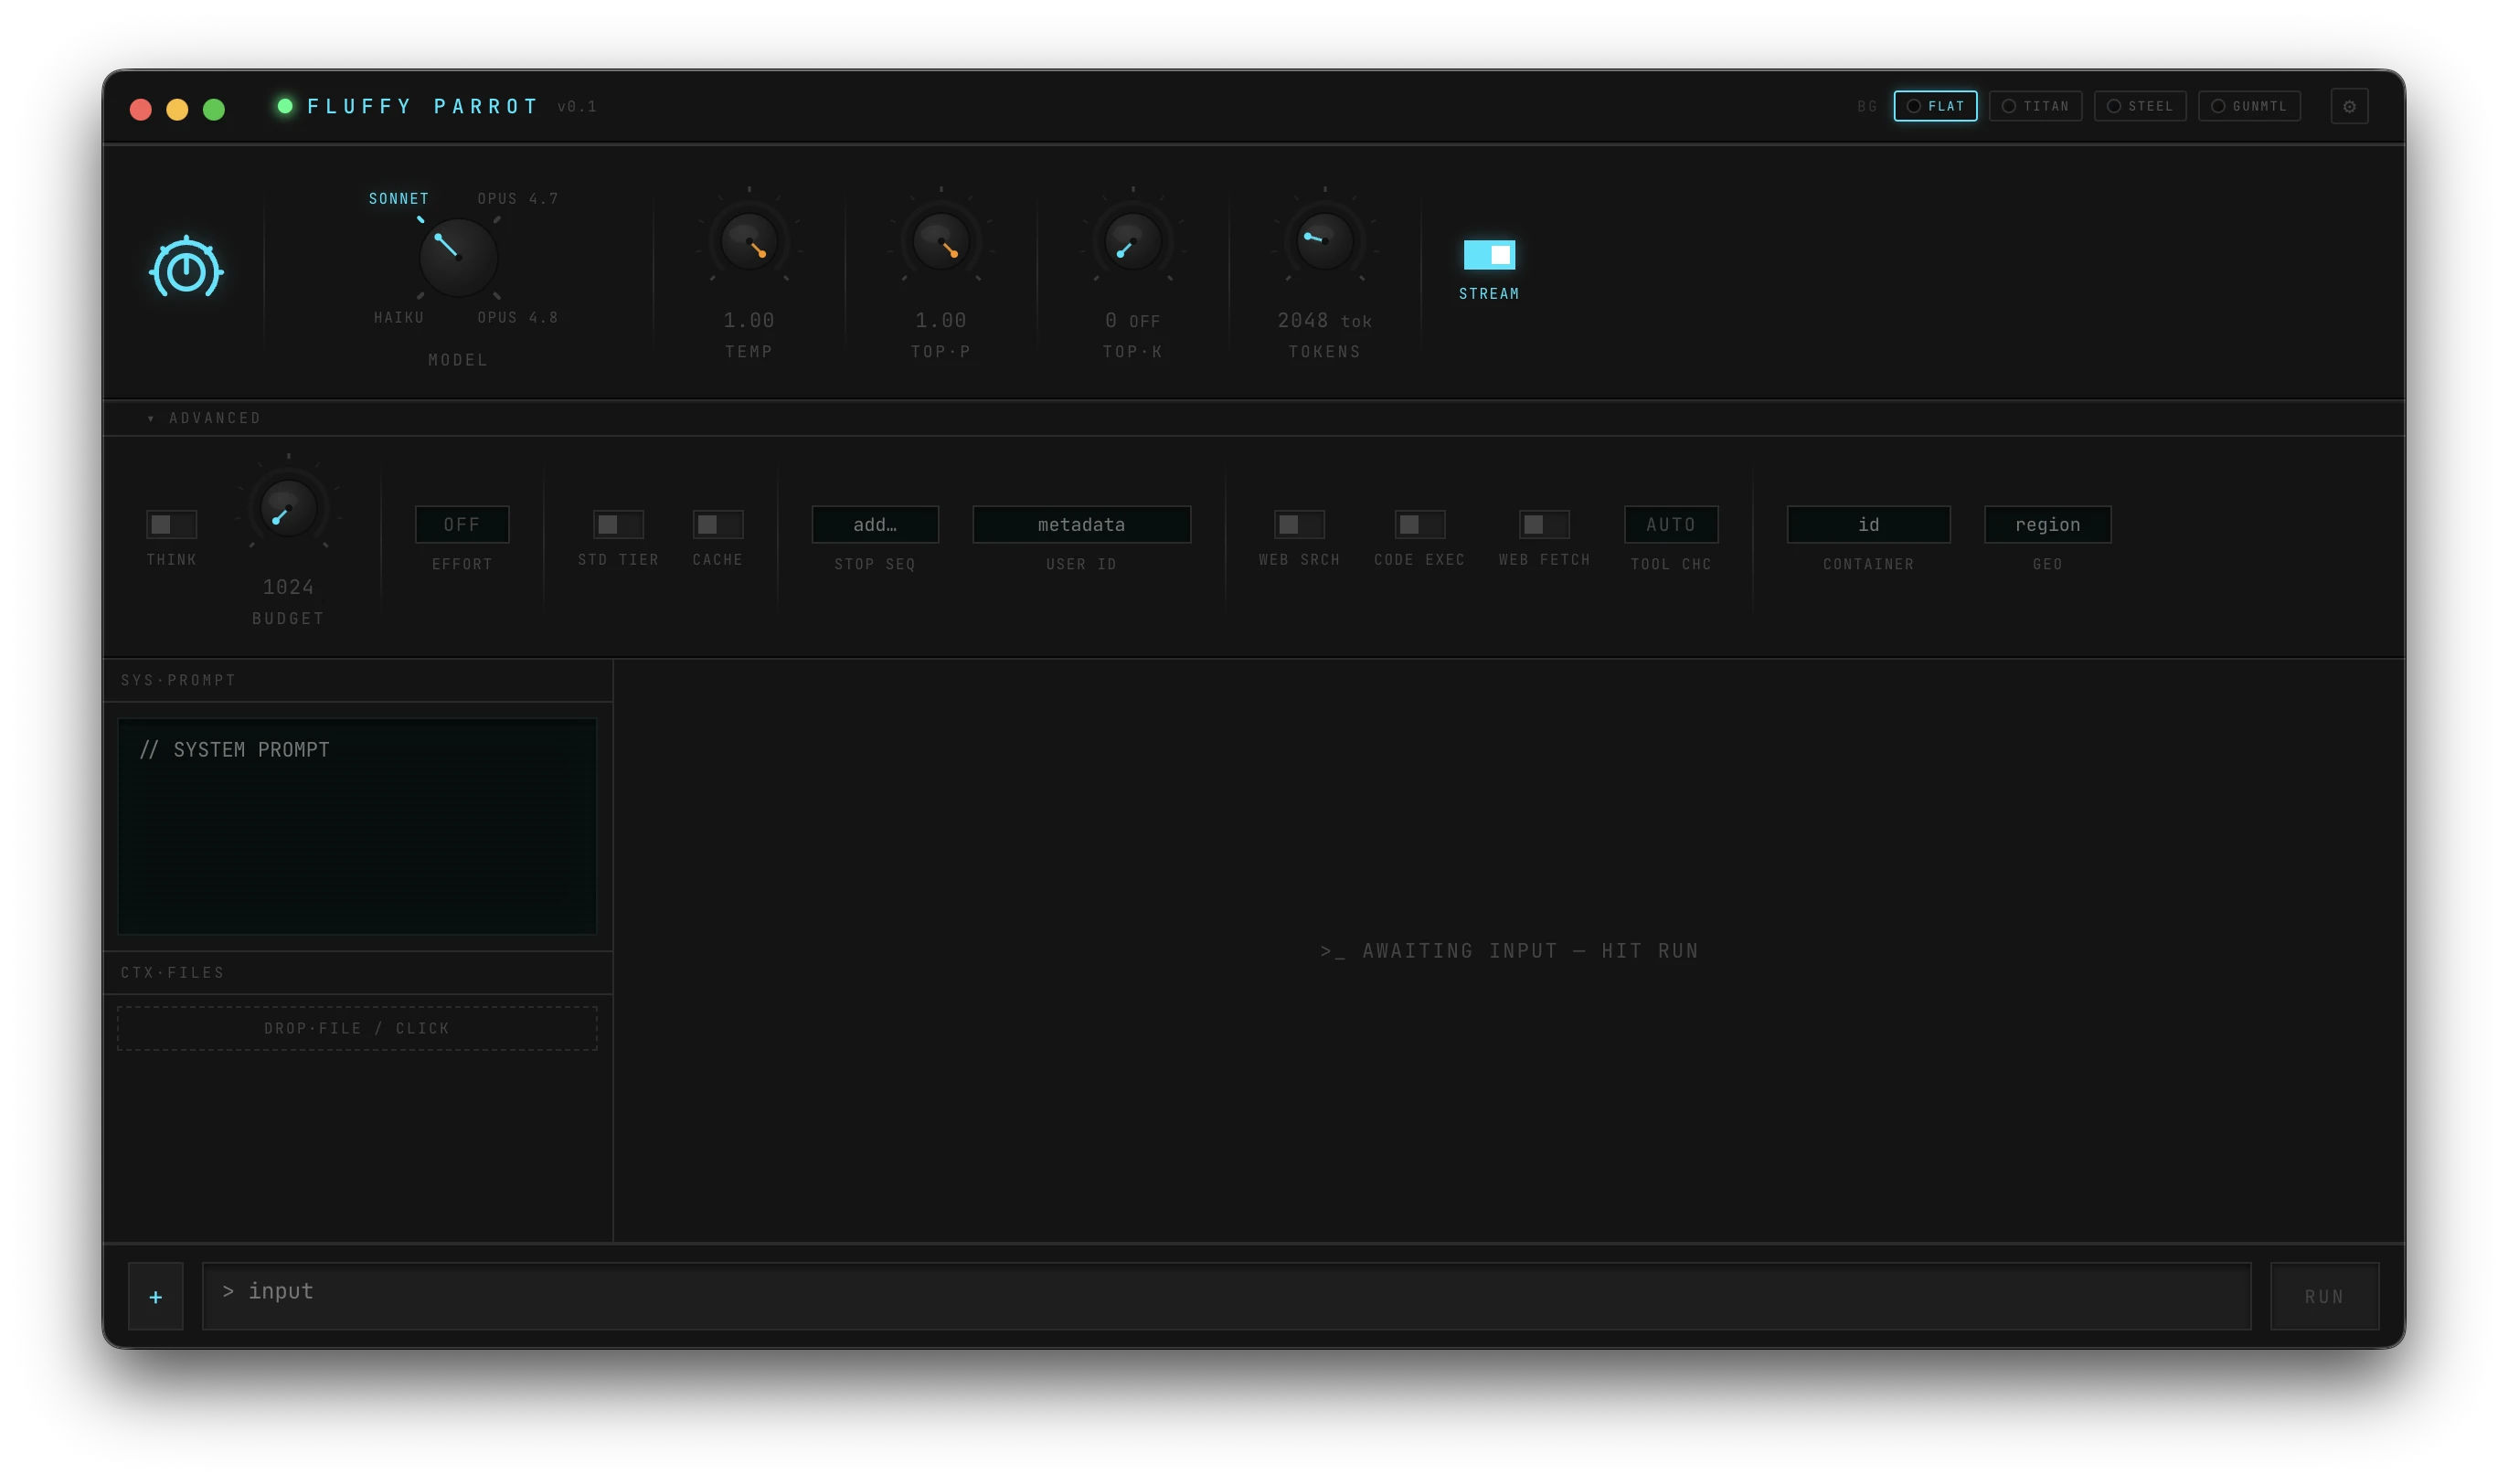Screen dimensions: 2508x1484
Task: Toggle the STD TIER switch
Action: tap(618, 524)
